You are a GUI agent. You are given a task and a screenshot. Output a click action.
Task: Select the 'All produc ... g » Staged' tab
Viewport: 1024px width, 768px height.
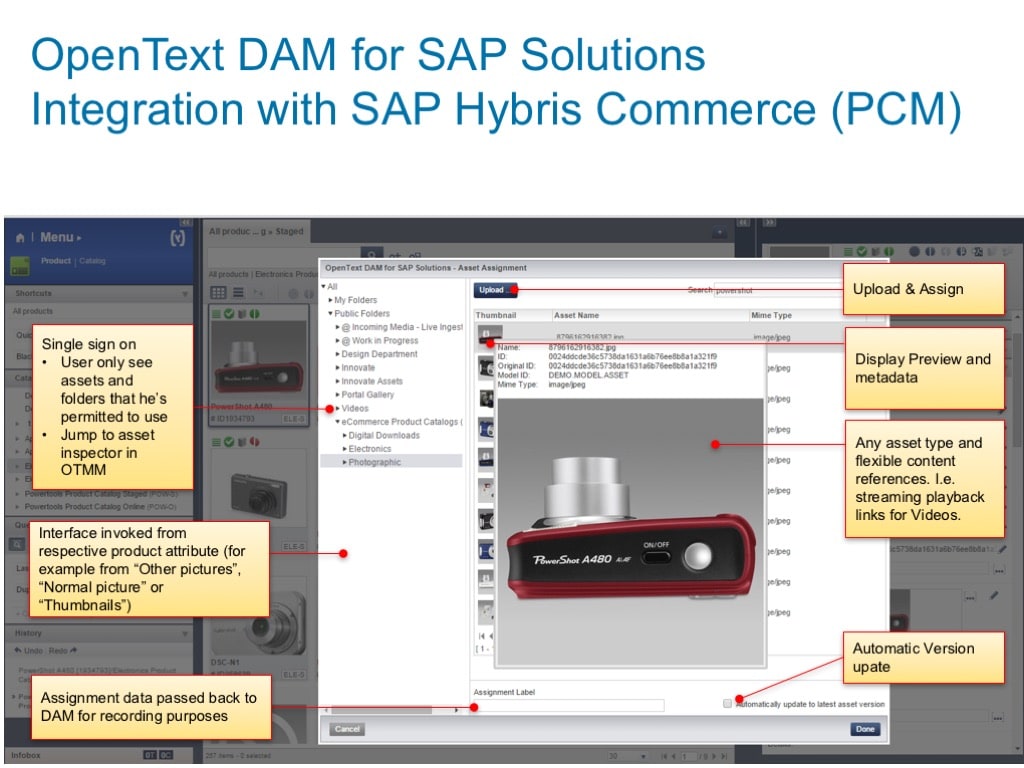pos(256,231)
